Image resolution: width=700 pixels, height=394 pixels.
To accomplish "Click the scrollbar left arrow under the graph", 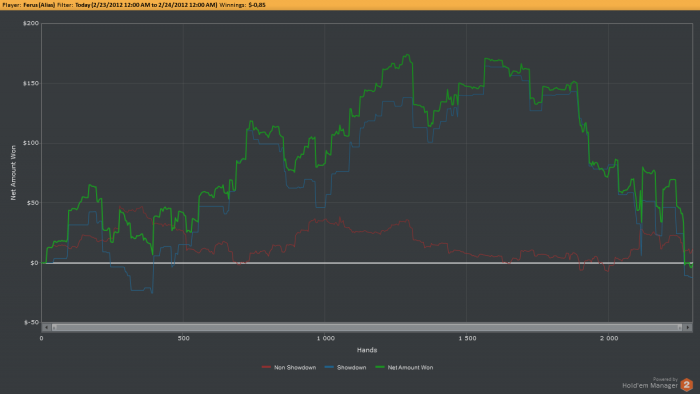I will click(46, 328).
